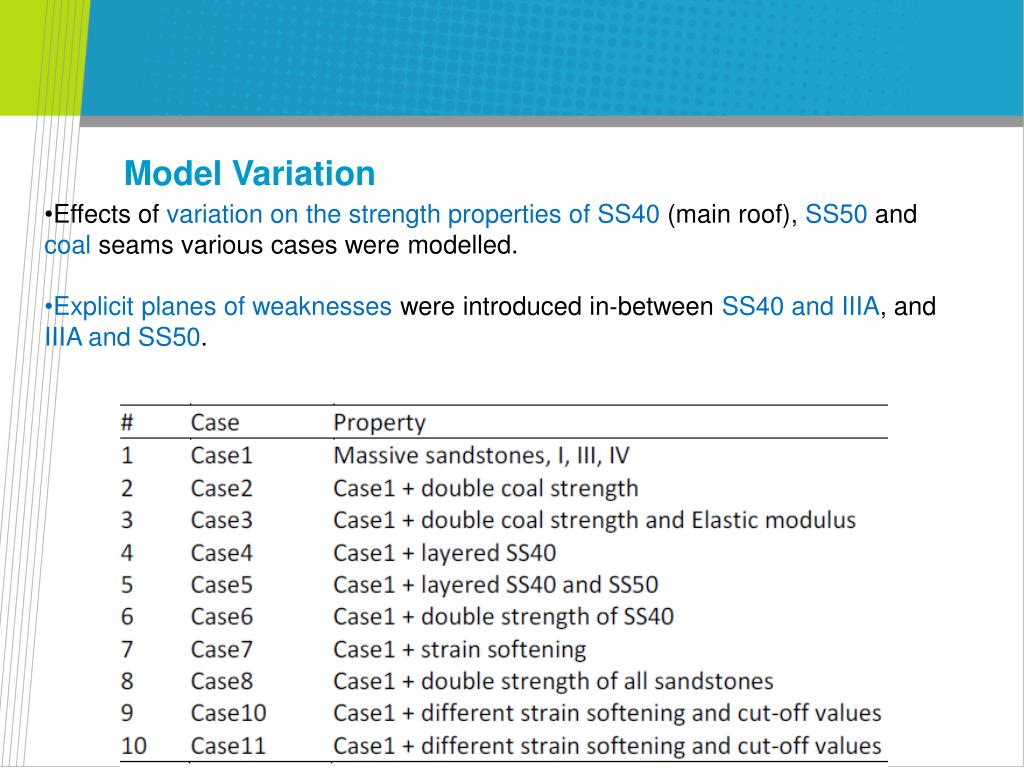Click the cell 'Case8'
Viewport: 1024px width, 768px height.
pyautogui.click(x=221, y=681)
